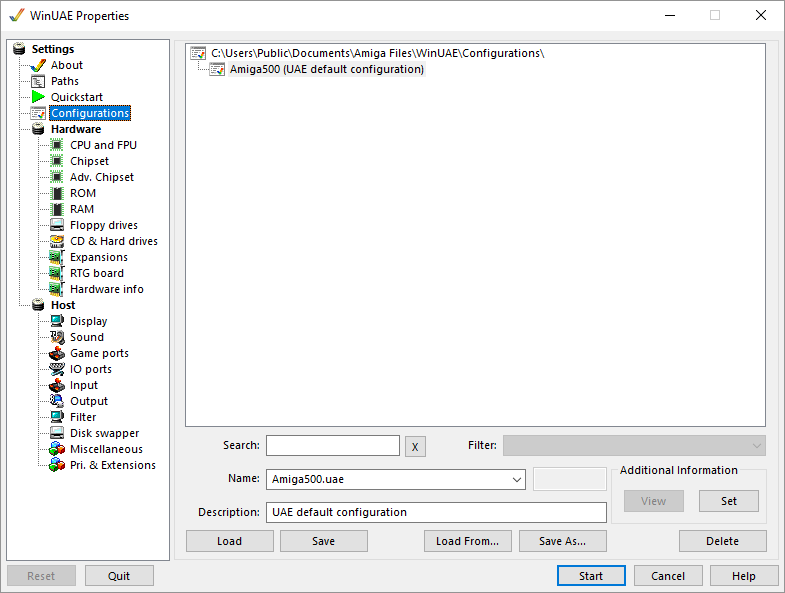This screenshot has height=593, width=785.
Task: Click the Settings root disk-stack icon
Action: click(x=19, y=49)
